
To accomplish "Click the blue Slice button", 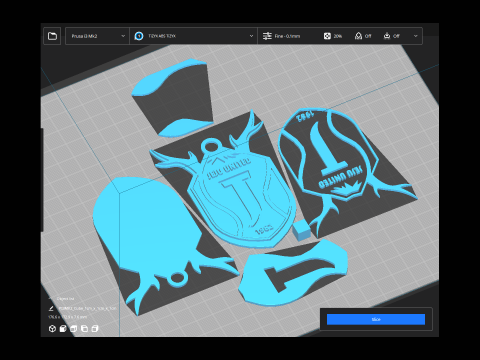I will 376,319.
